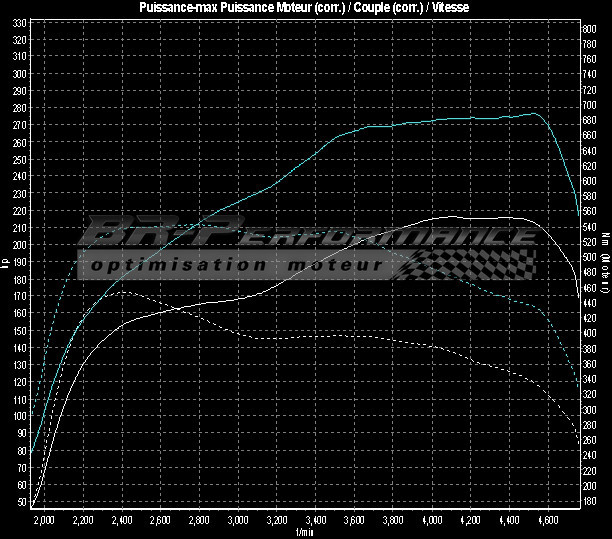Click the 2,000 tick on the x-axis
This screenshot has height=539, width=612.
pos(44,521)
